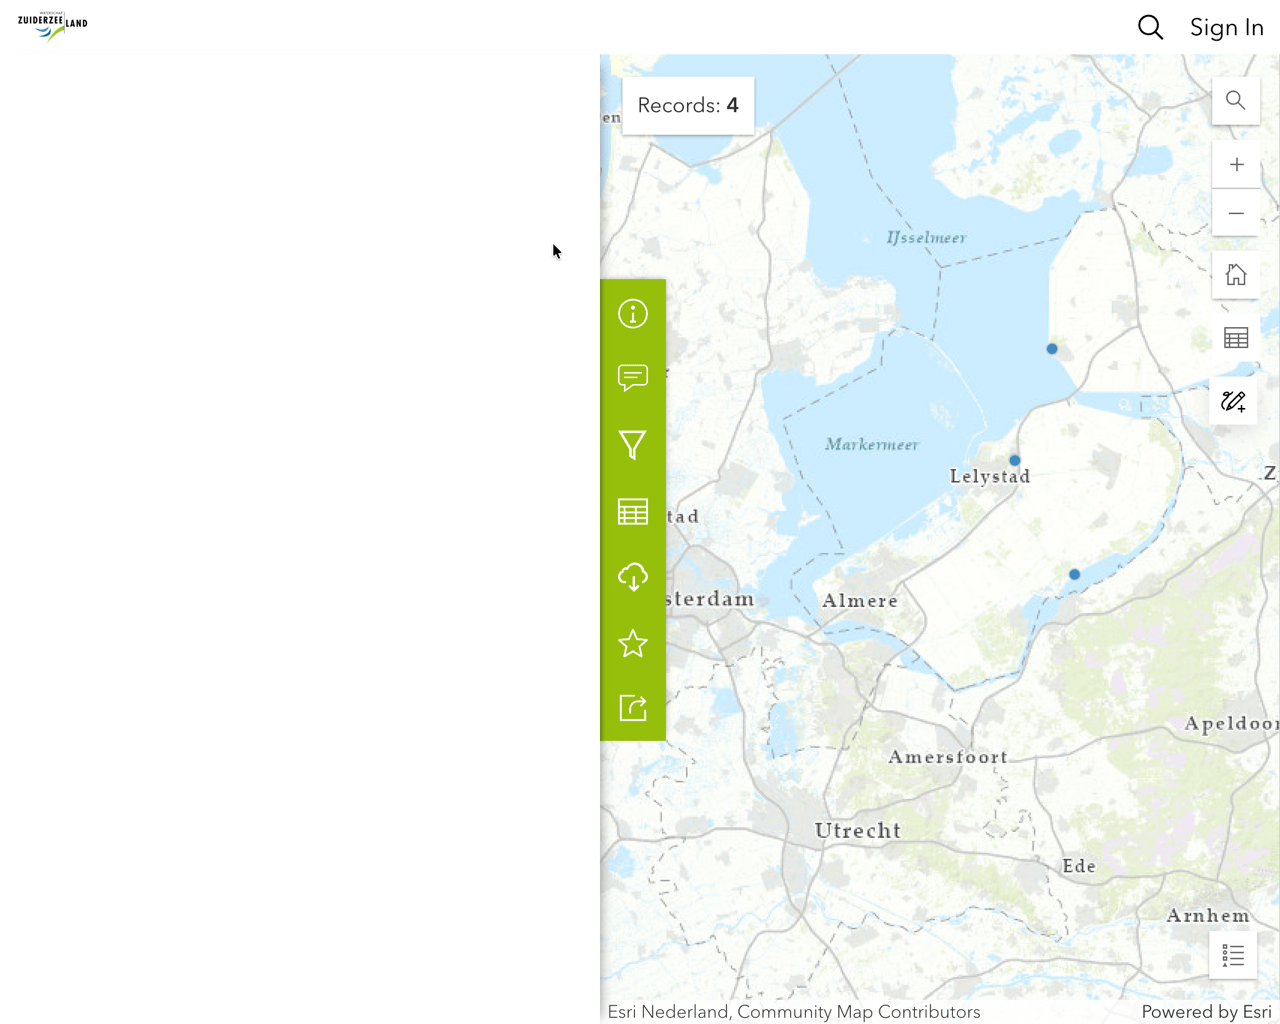Zoom in on the map

pos(1235,165)
